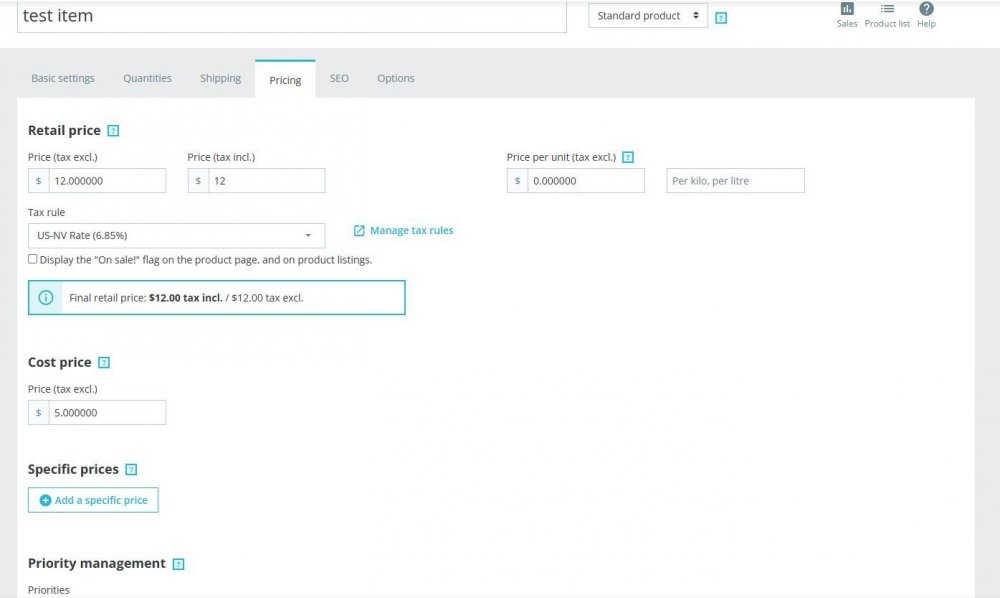Click info icon in Final retail price box
1000x598 pixels.
coord(46,298)
